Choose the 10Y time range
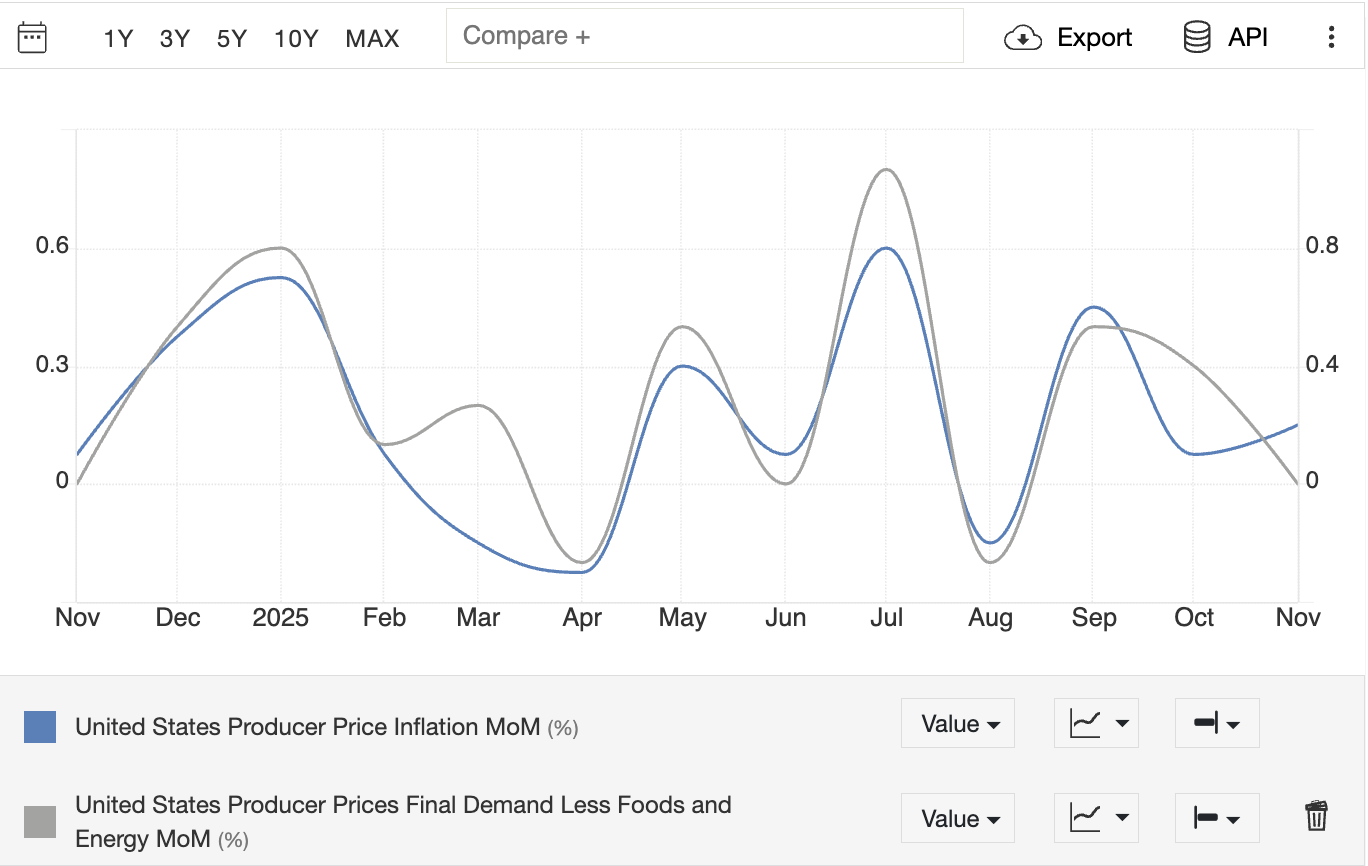 point(296,39)
